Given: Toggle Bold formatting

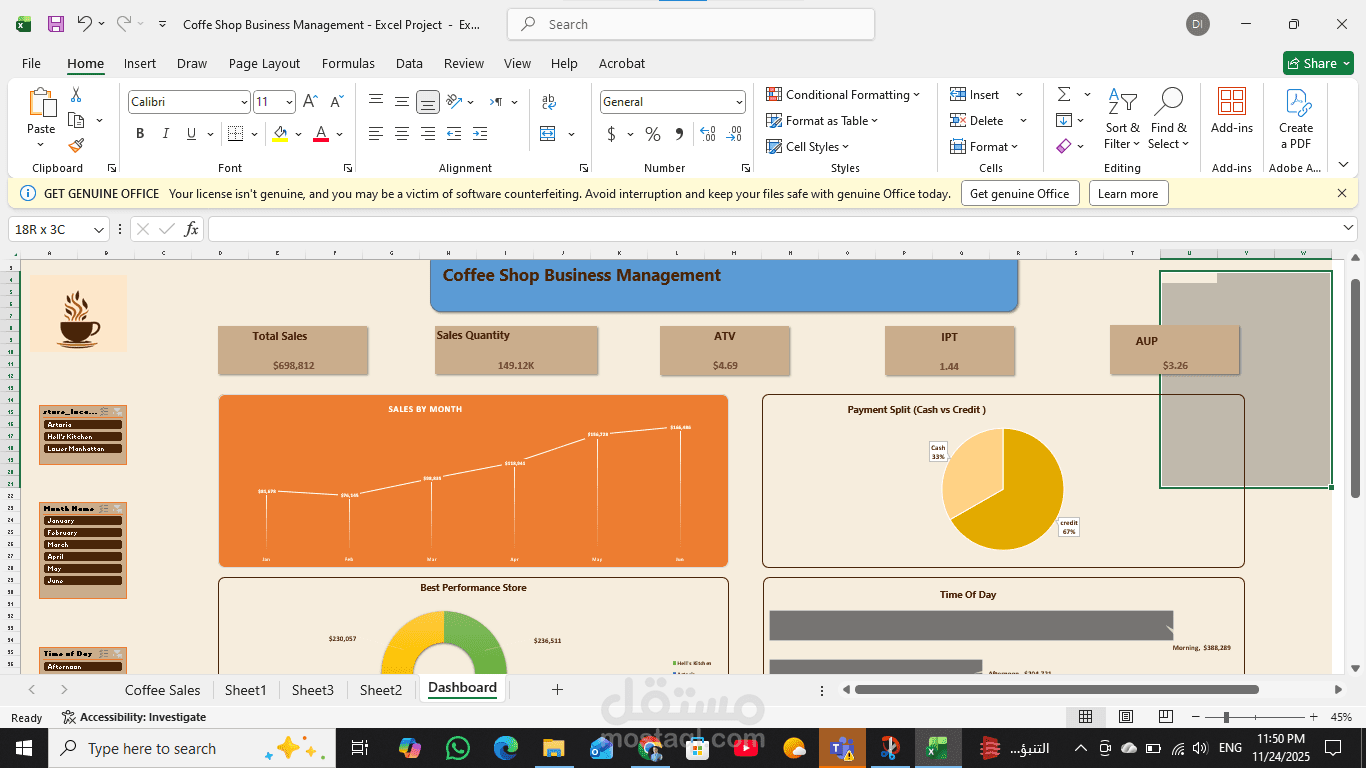Looking at the screenshot, I should tap(140, 134).
